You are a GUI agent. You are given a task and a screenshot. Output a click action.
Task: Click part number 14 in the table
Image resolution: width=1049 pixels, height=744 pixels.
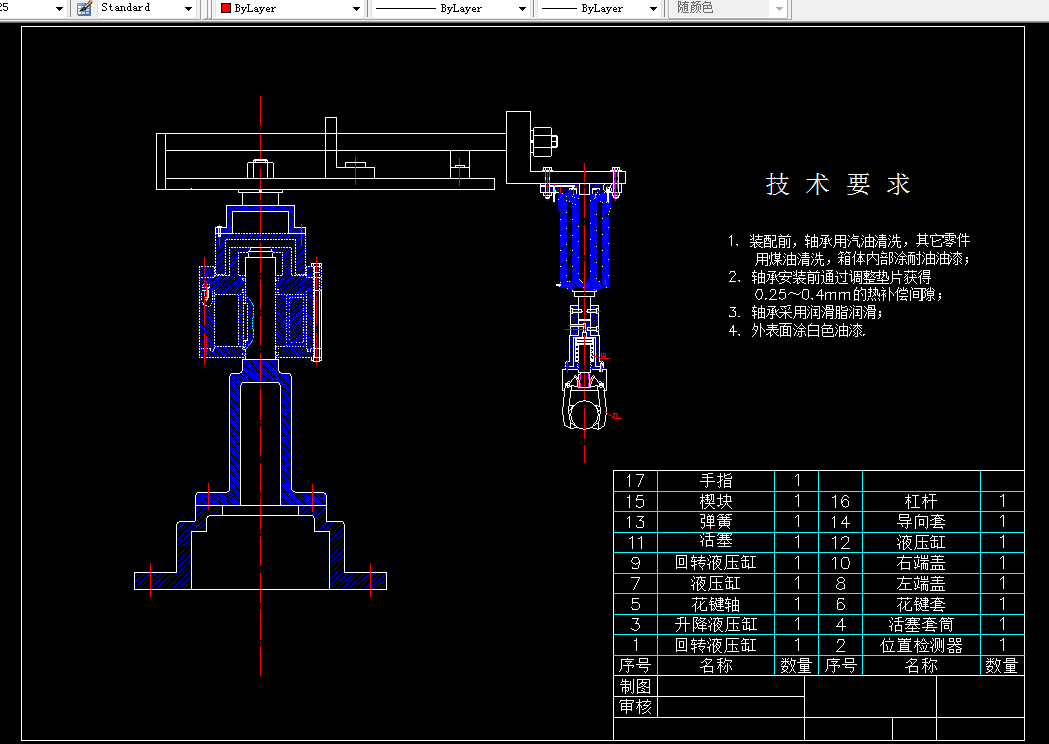coord(840,521)
